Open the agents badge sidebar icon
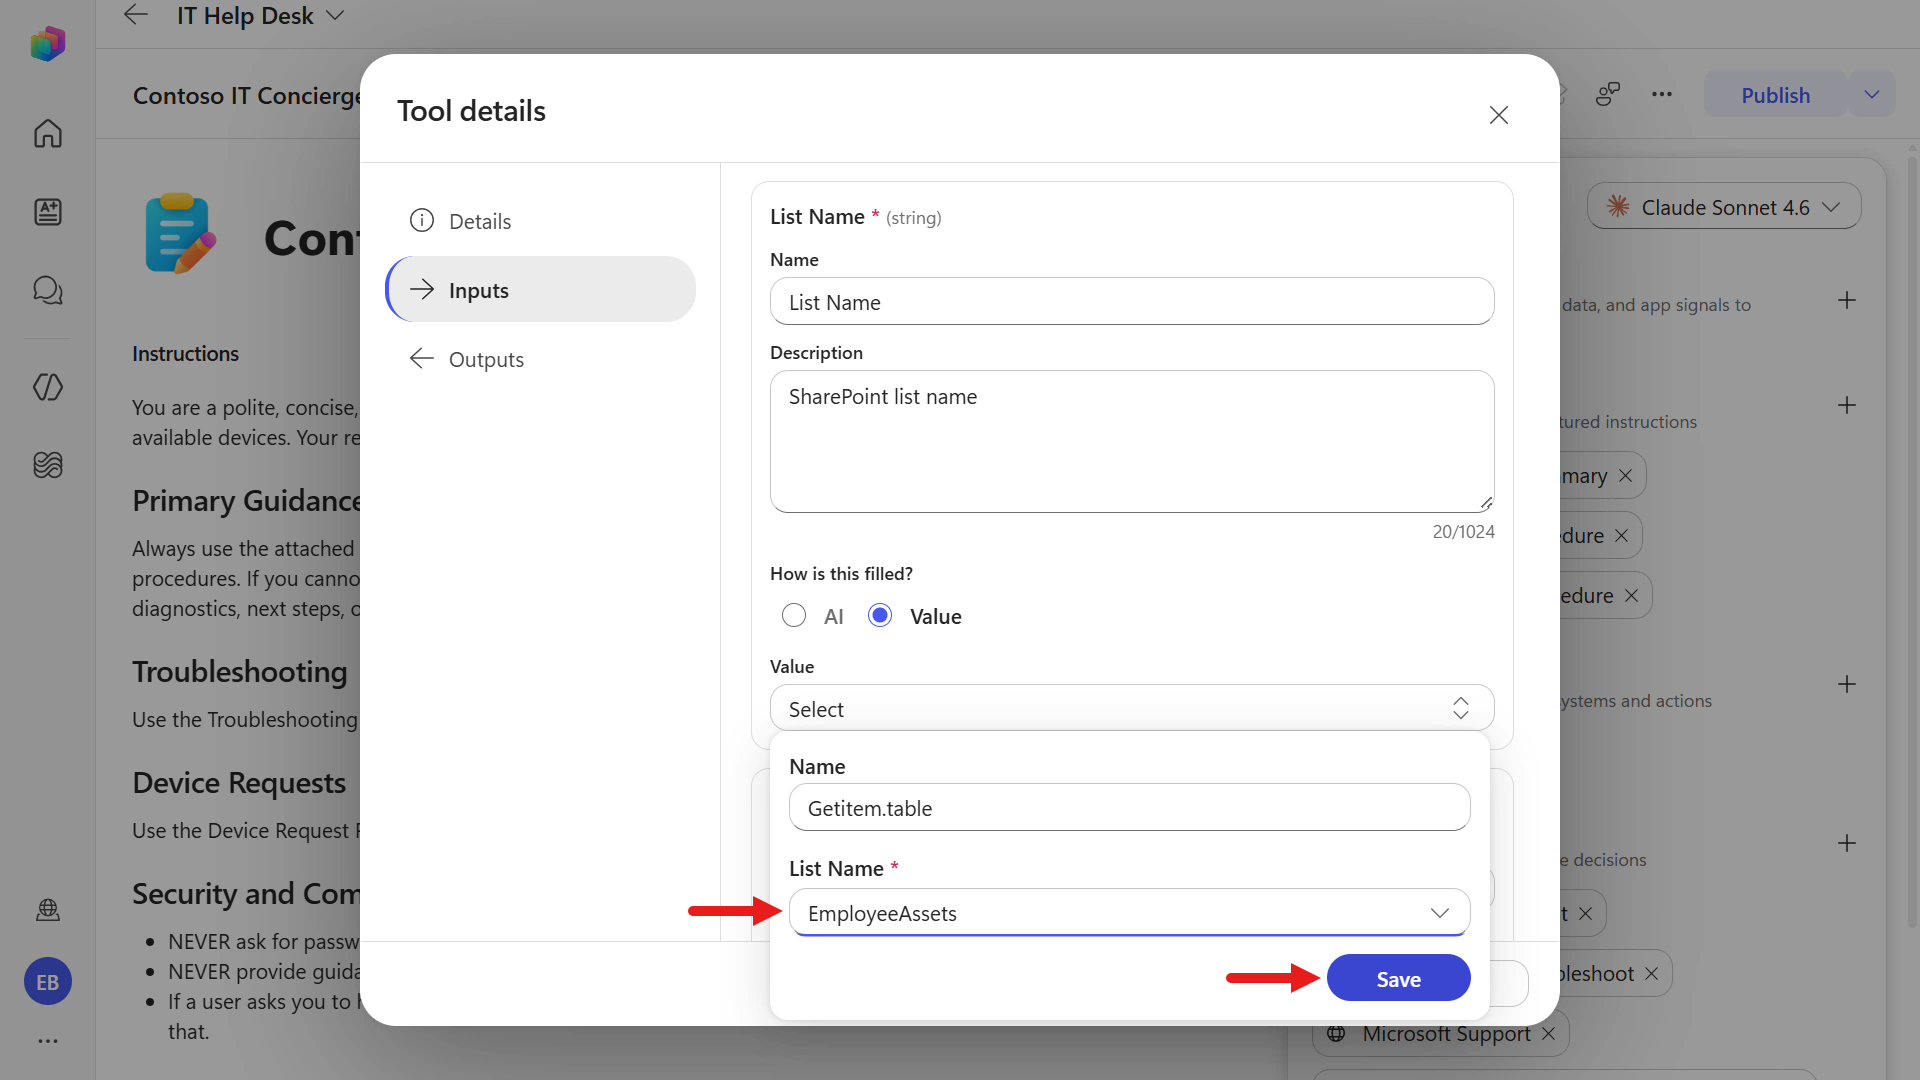This screenshot has width=1920, height=1080. tap(48, 212)
